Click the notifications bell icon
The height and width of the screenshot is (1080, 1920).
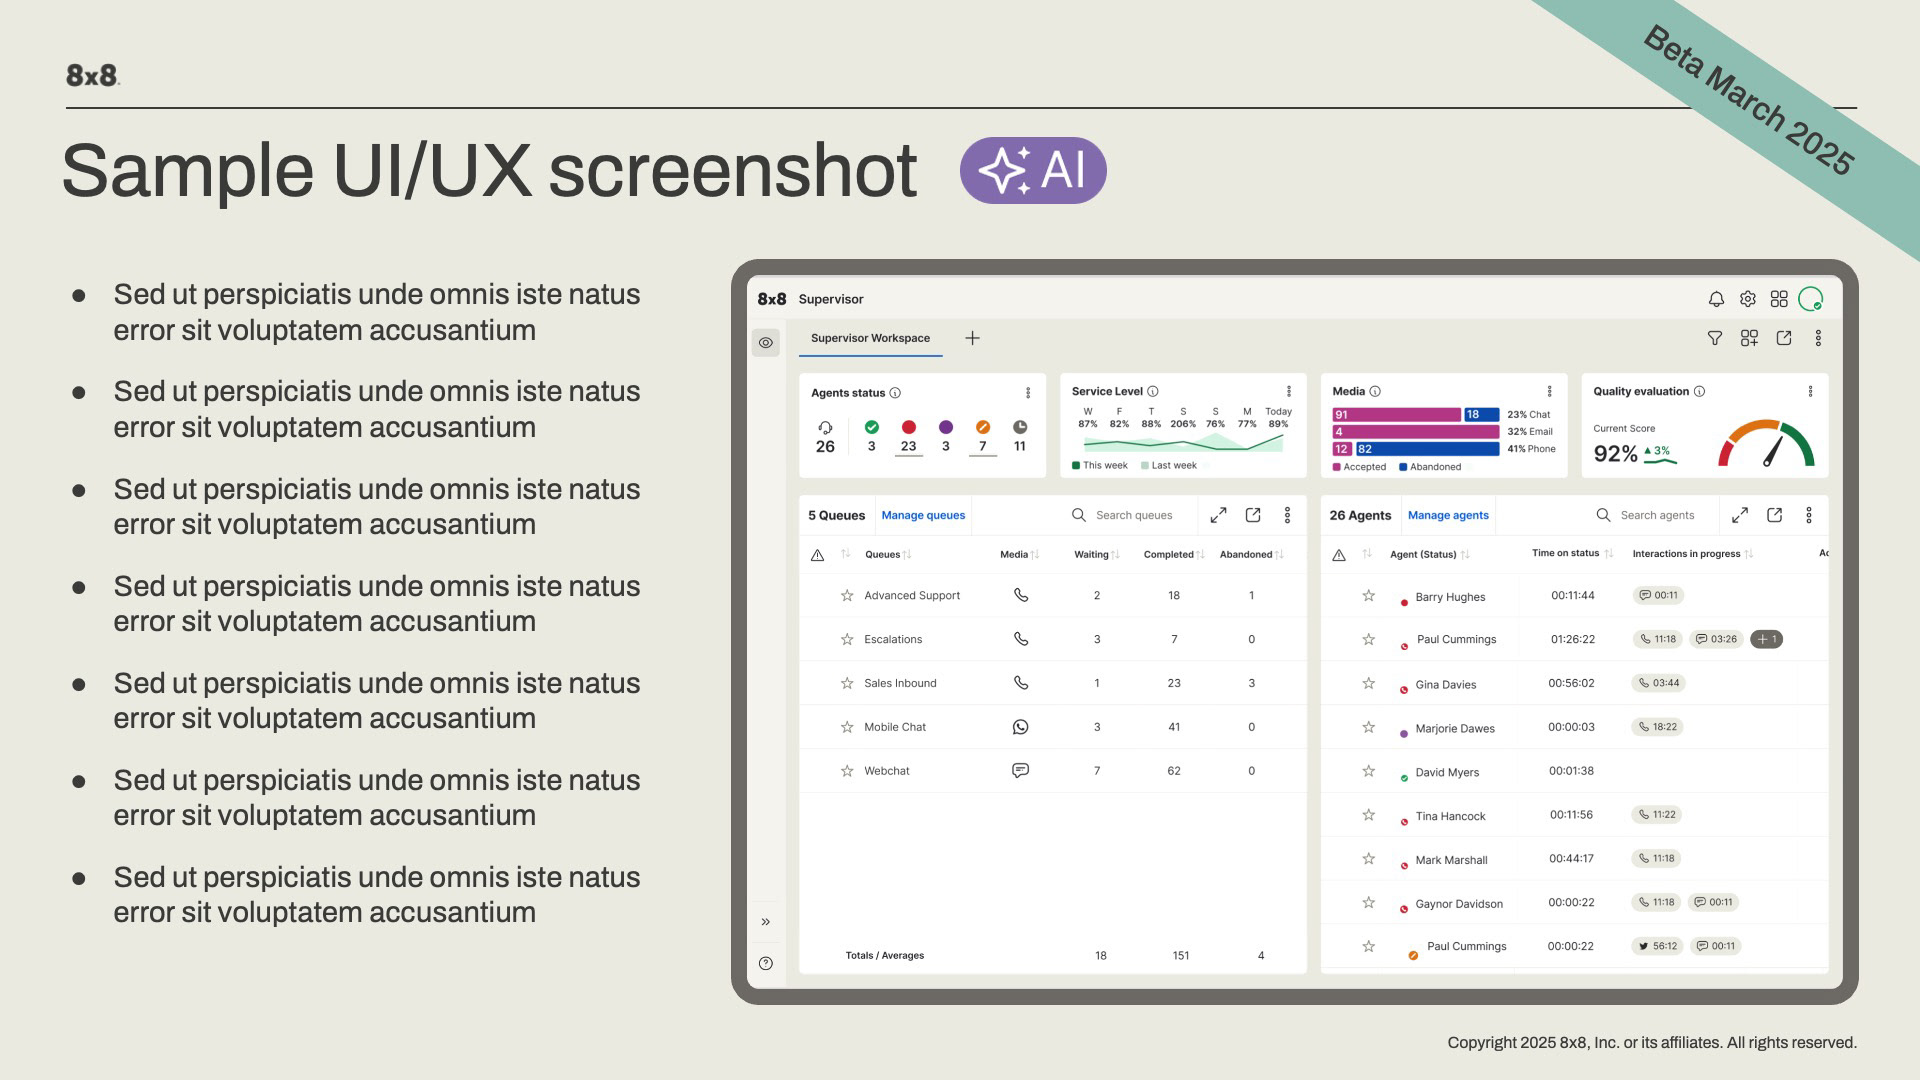pyautogui.click(x=1716, y=299)
